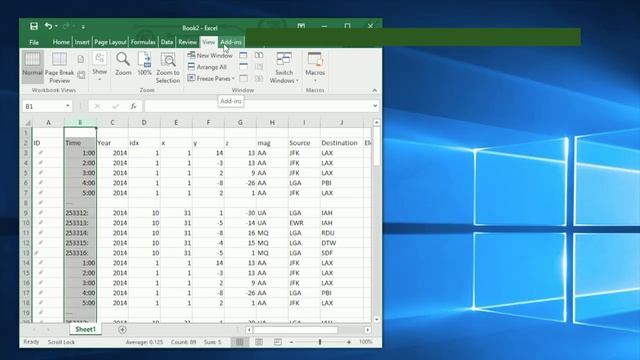Open Custom Views from Workbook Views

point(81,75)
